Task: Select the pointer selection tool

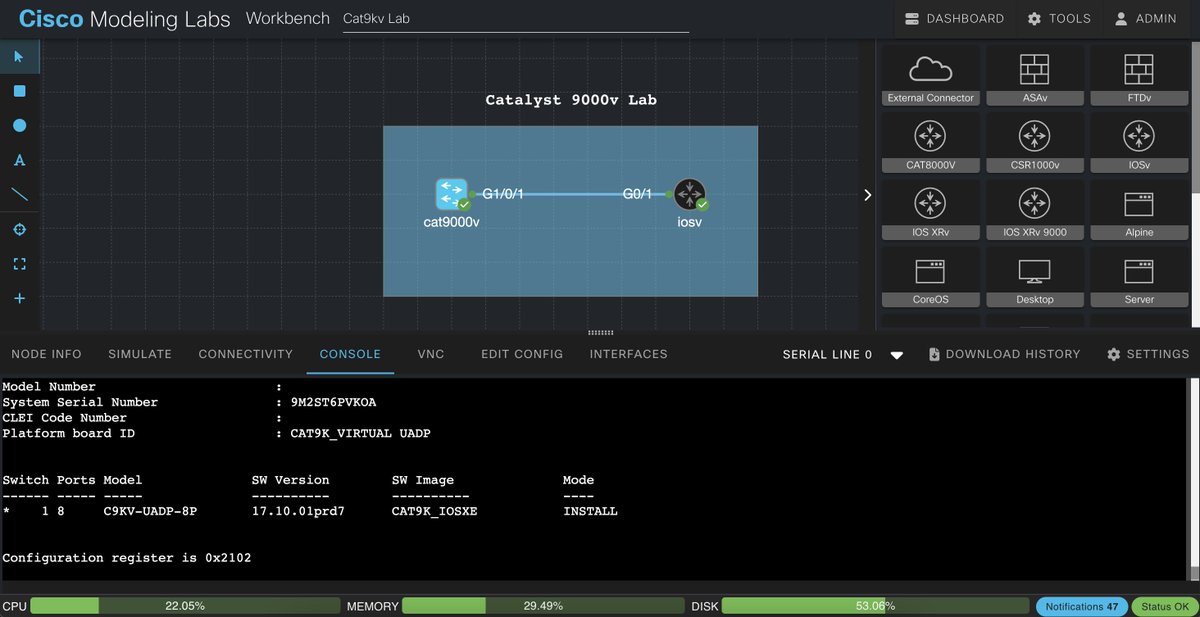Action: tap(19, 57)
